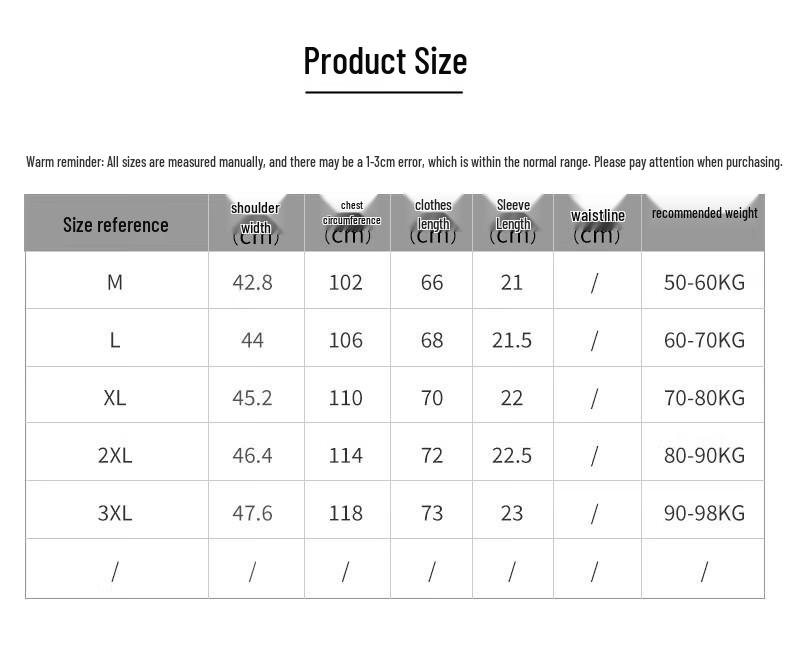Select the 90-98KG weight cell
This screenshot has width=790, height=653.
pos(704,513)
